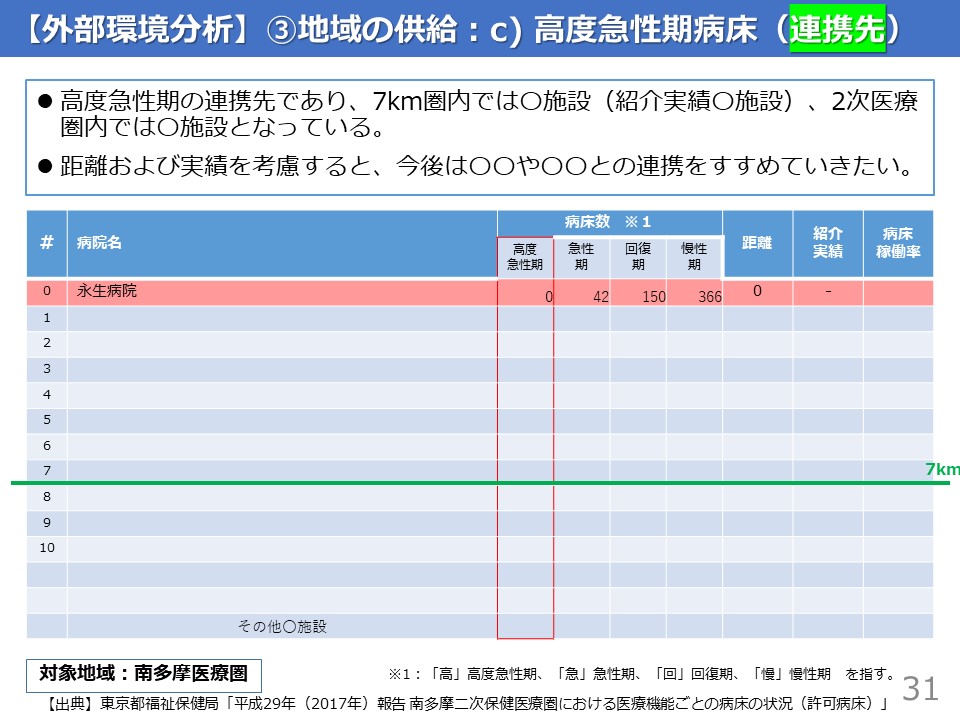Select row number 6 cell

pyautogui.click(x=47, y=446)
